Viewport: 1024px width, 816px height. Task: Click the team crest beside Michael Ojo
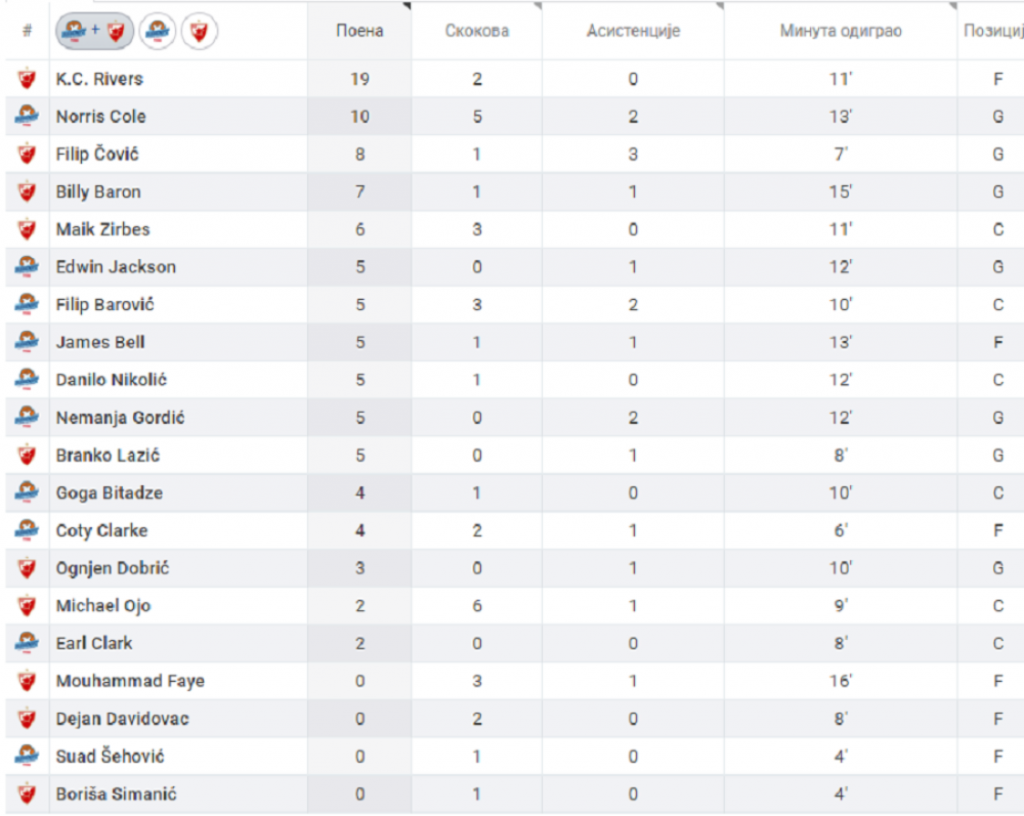click(26, 606)
